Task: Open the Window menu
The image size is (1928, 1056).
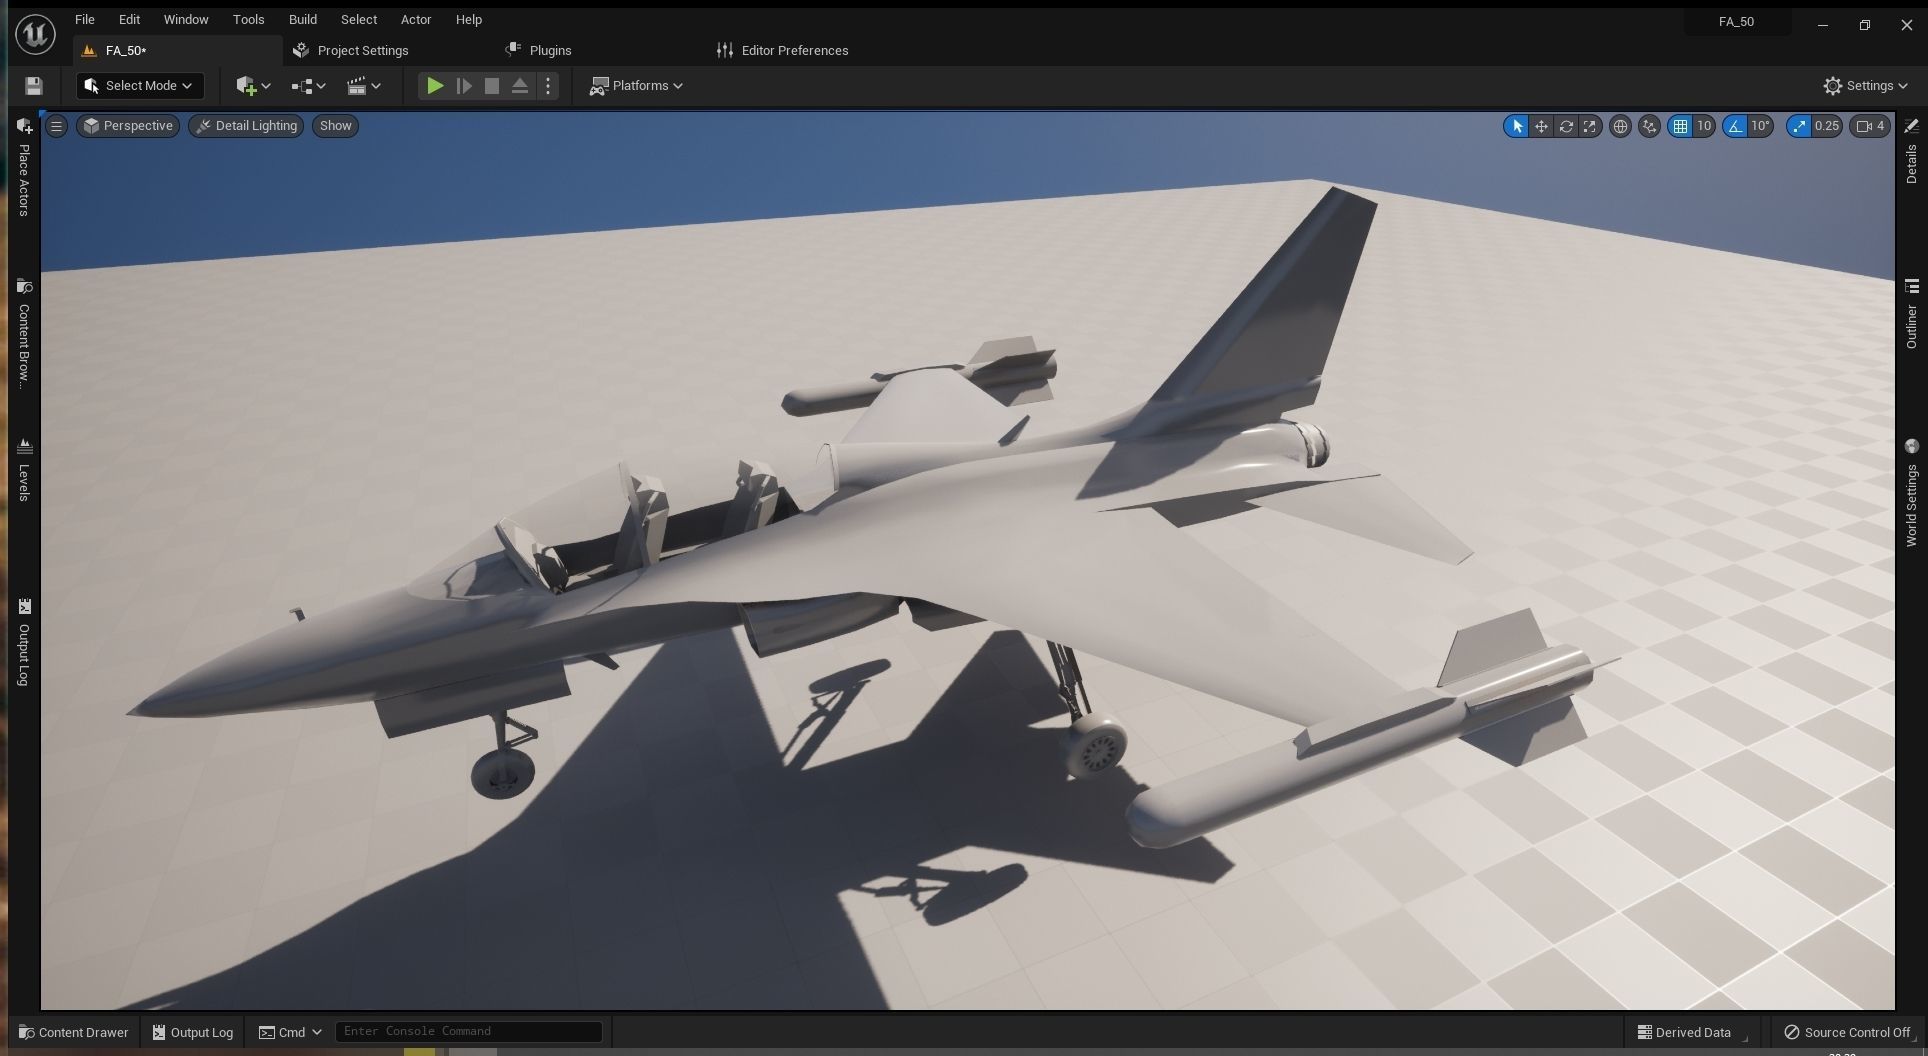Action: (x=186, y=19)
